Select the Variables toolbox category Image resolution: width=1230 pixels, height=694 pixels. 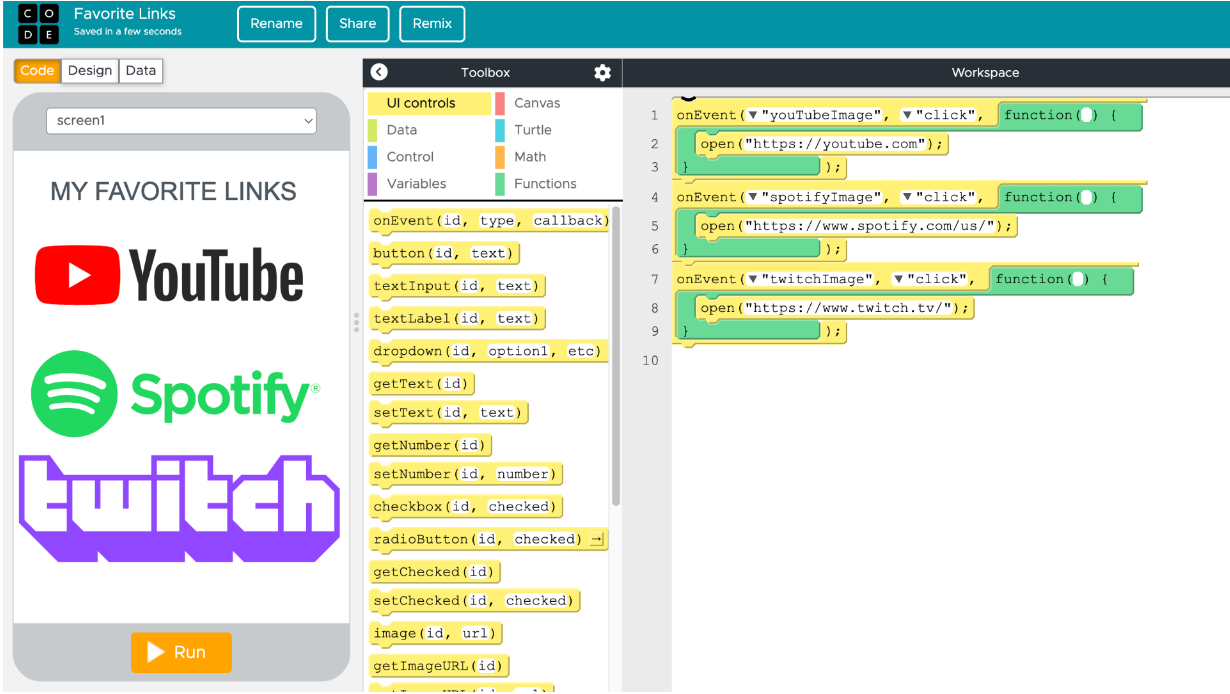coord(429,184)
